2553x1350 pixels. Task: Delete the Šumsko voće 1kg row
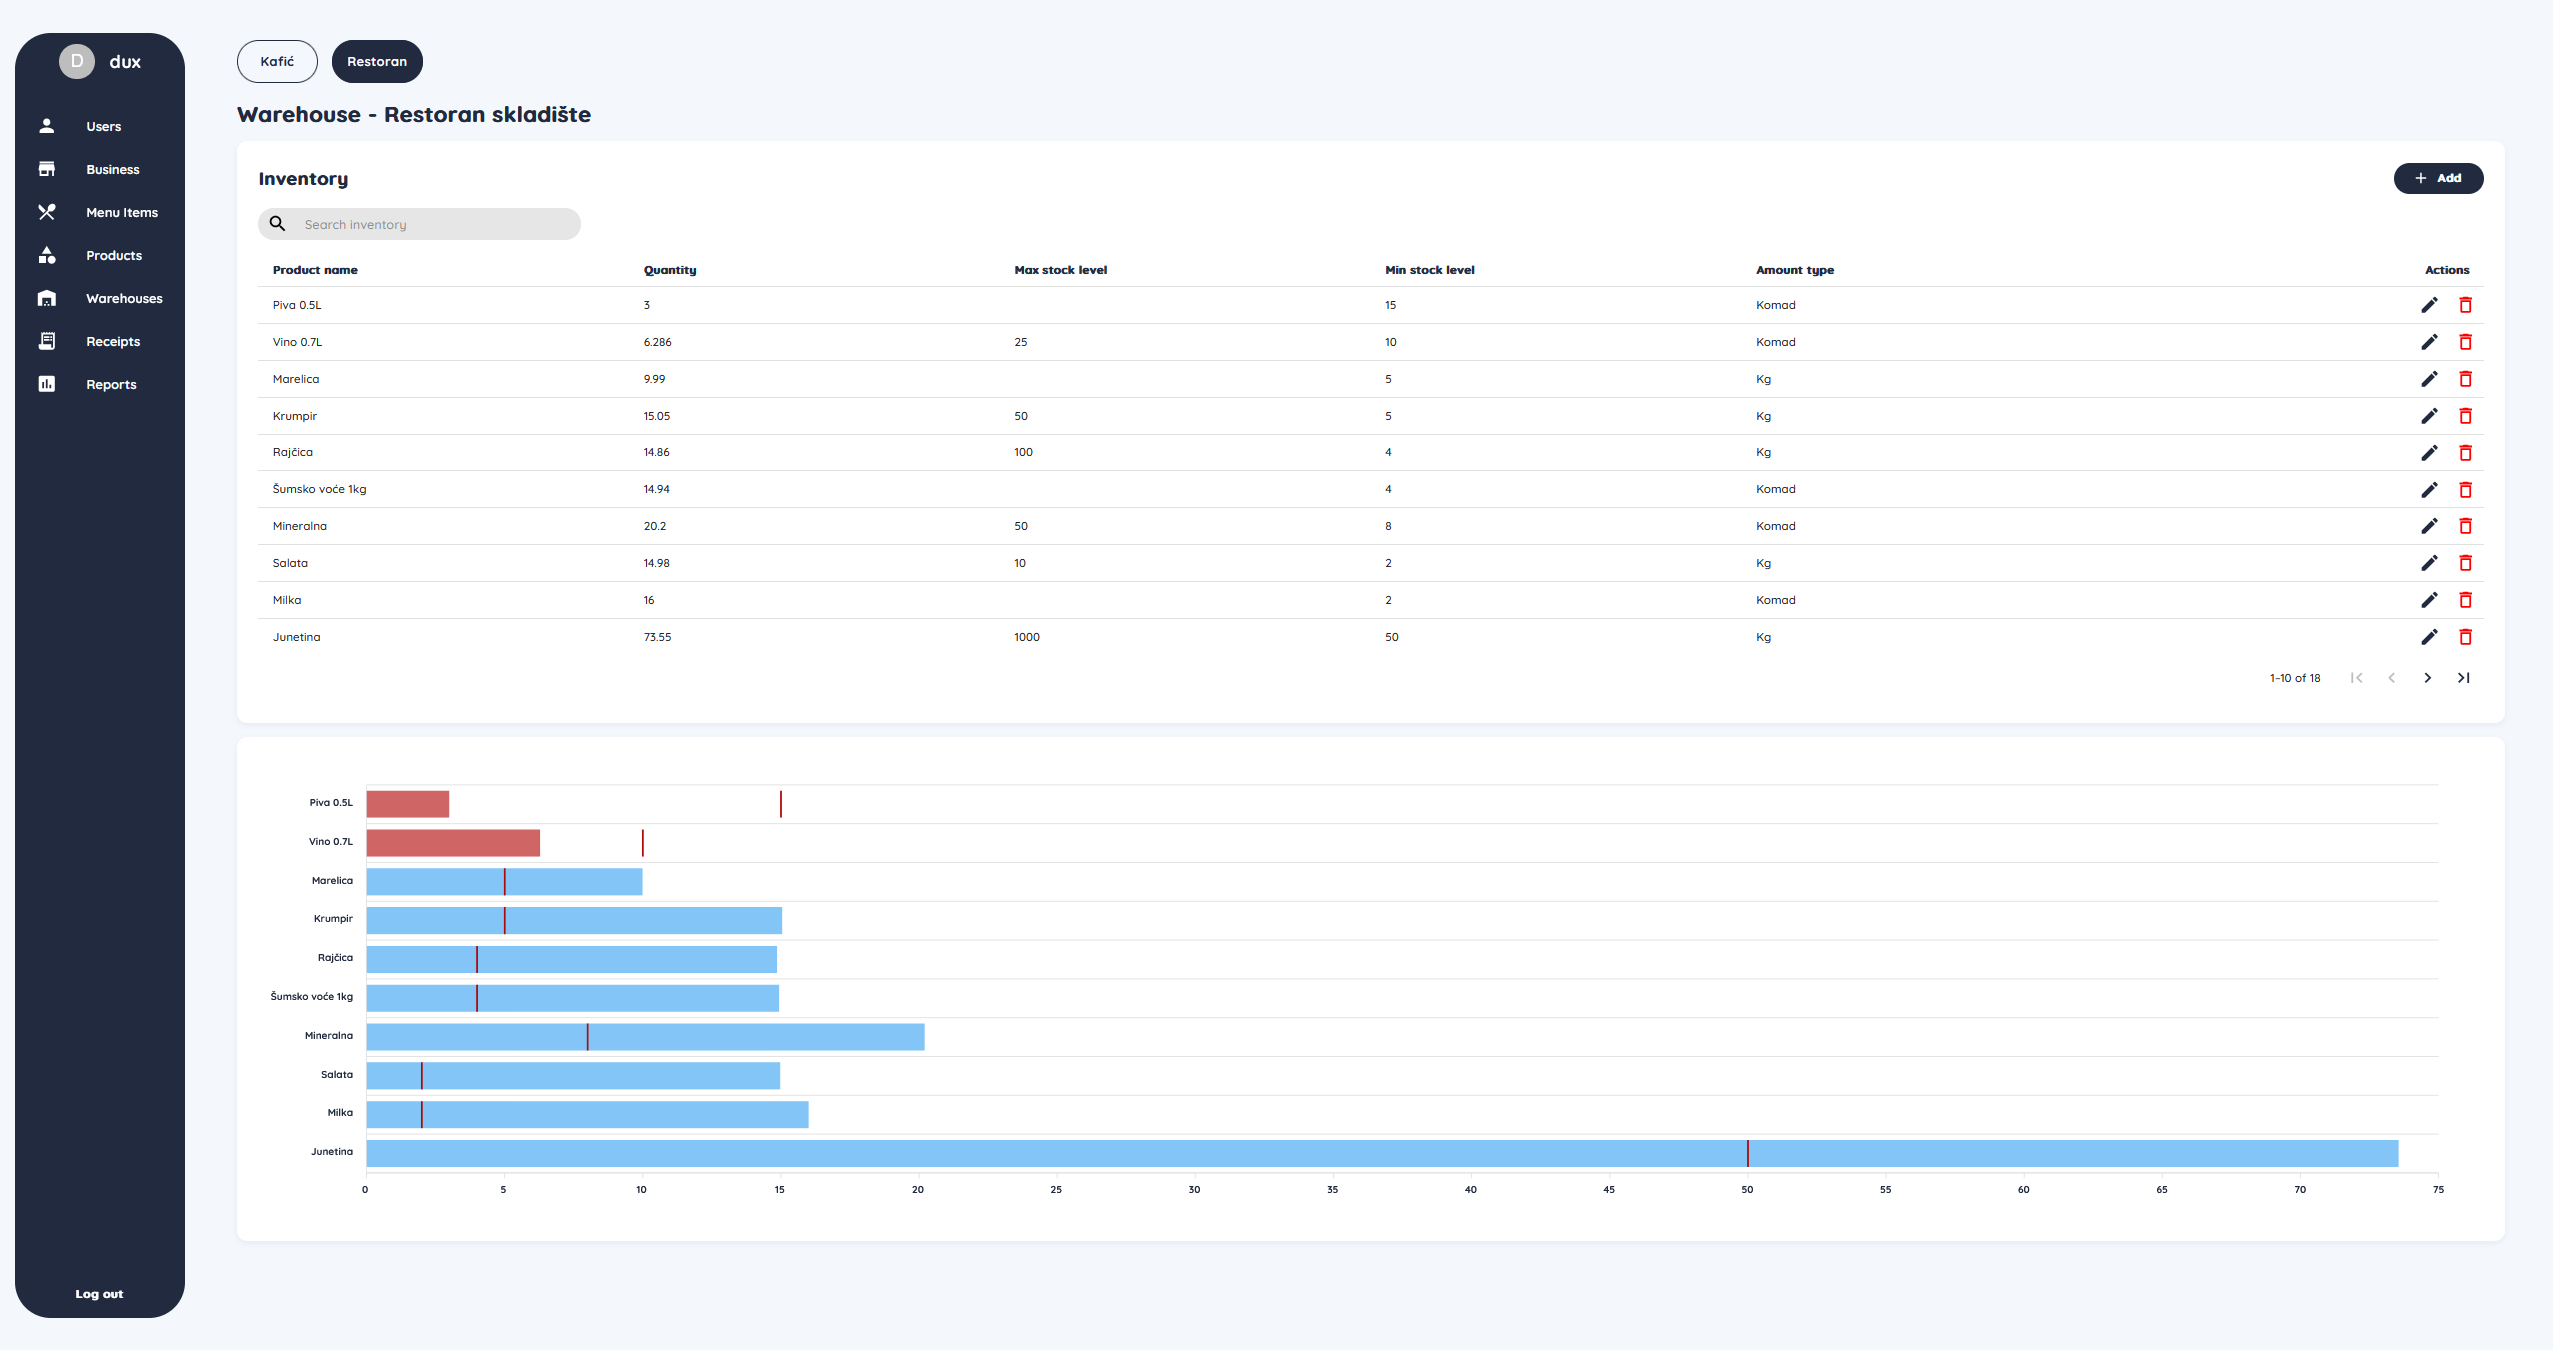2465,490
